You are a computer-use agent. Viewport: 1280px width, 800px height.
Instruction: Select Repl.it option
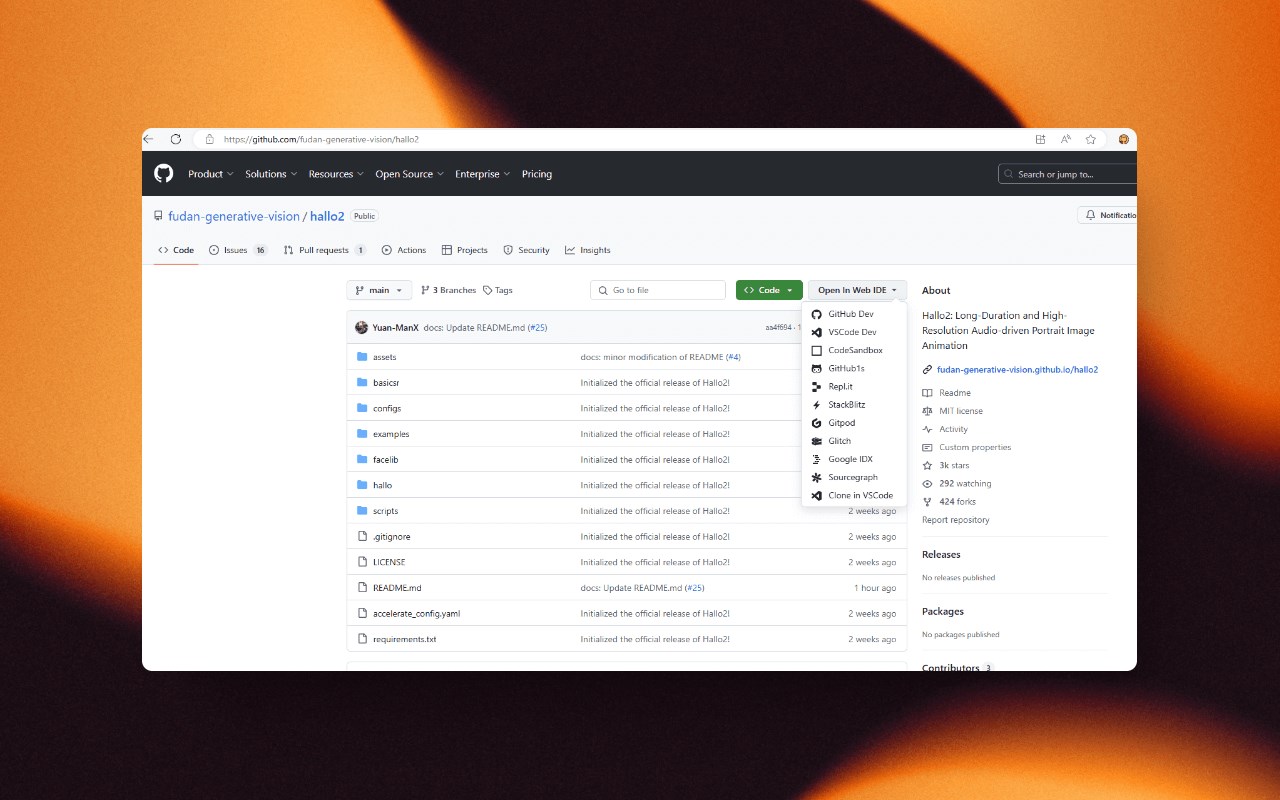coord(854,386)
